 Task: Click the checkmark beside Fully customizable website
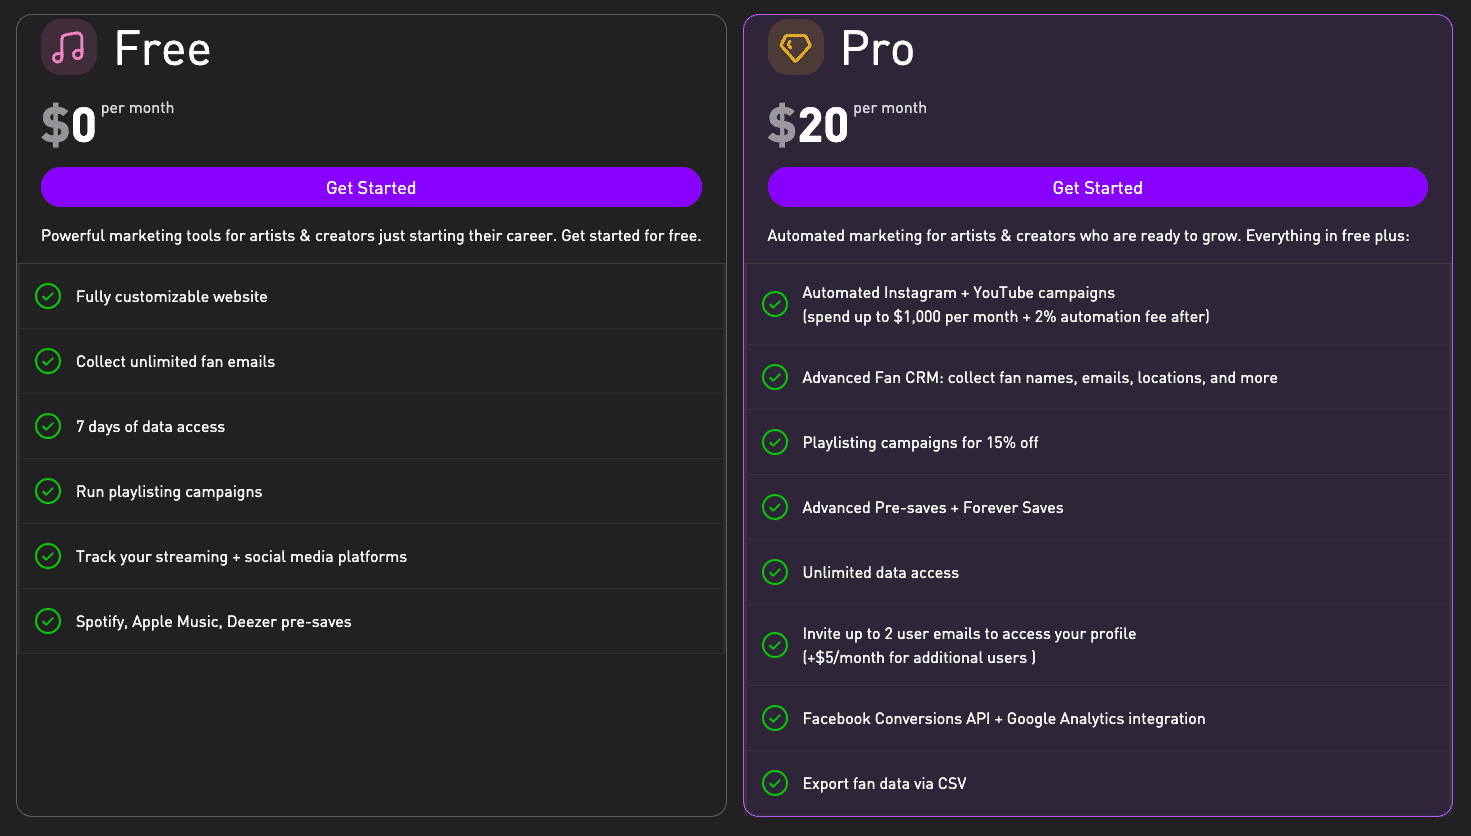tap(48, 296)
